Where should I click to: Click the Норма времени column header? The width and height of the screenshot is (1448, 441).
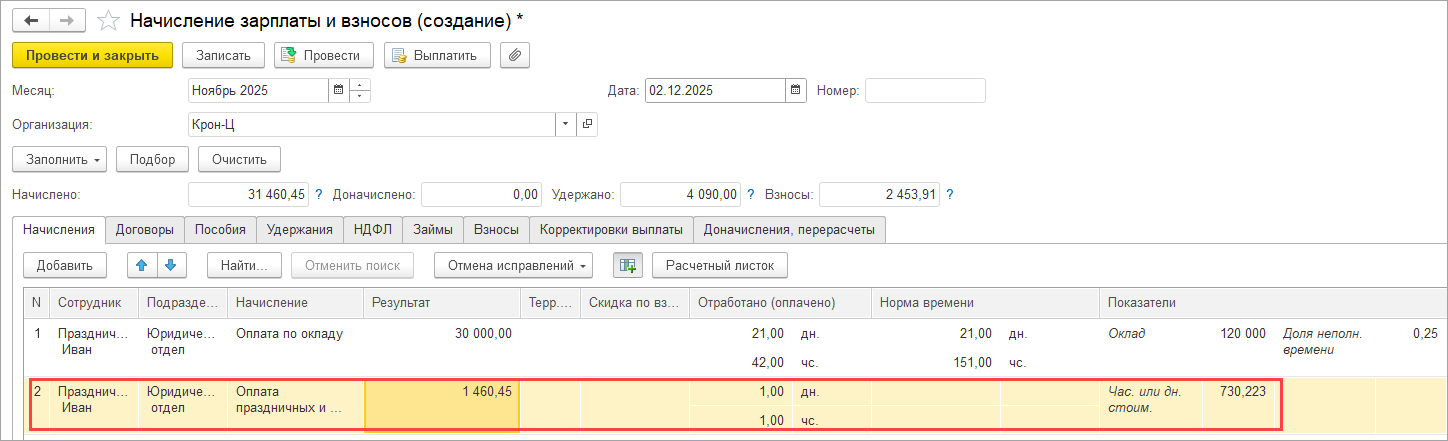point(985,302)
